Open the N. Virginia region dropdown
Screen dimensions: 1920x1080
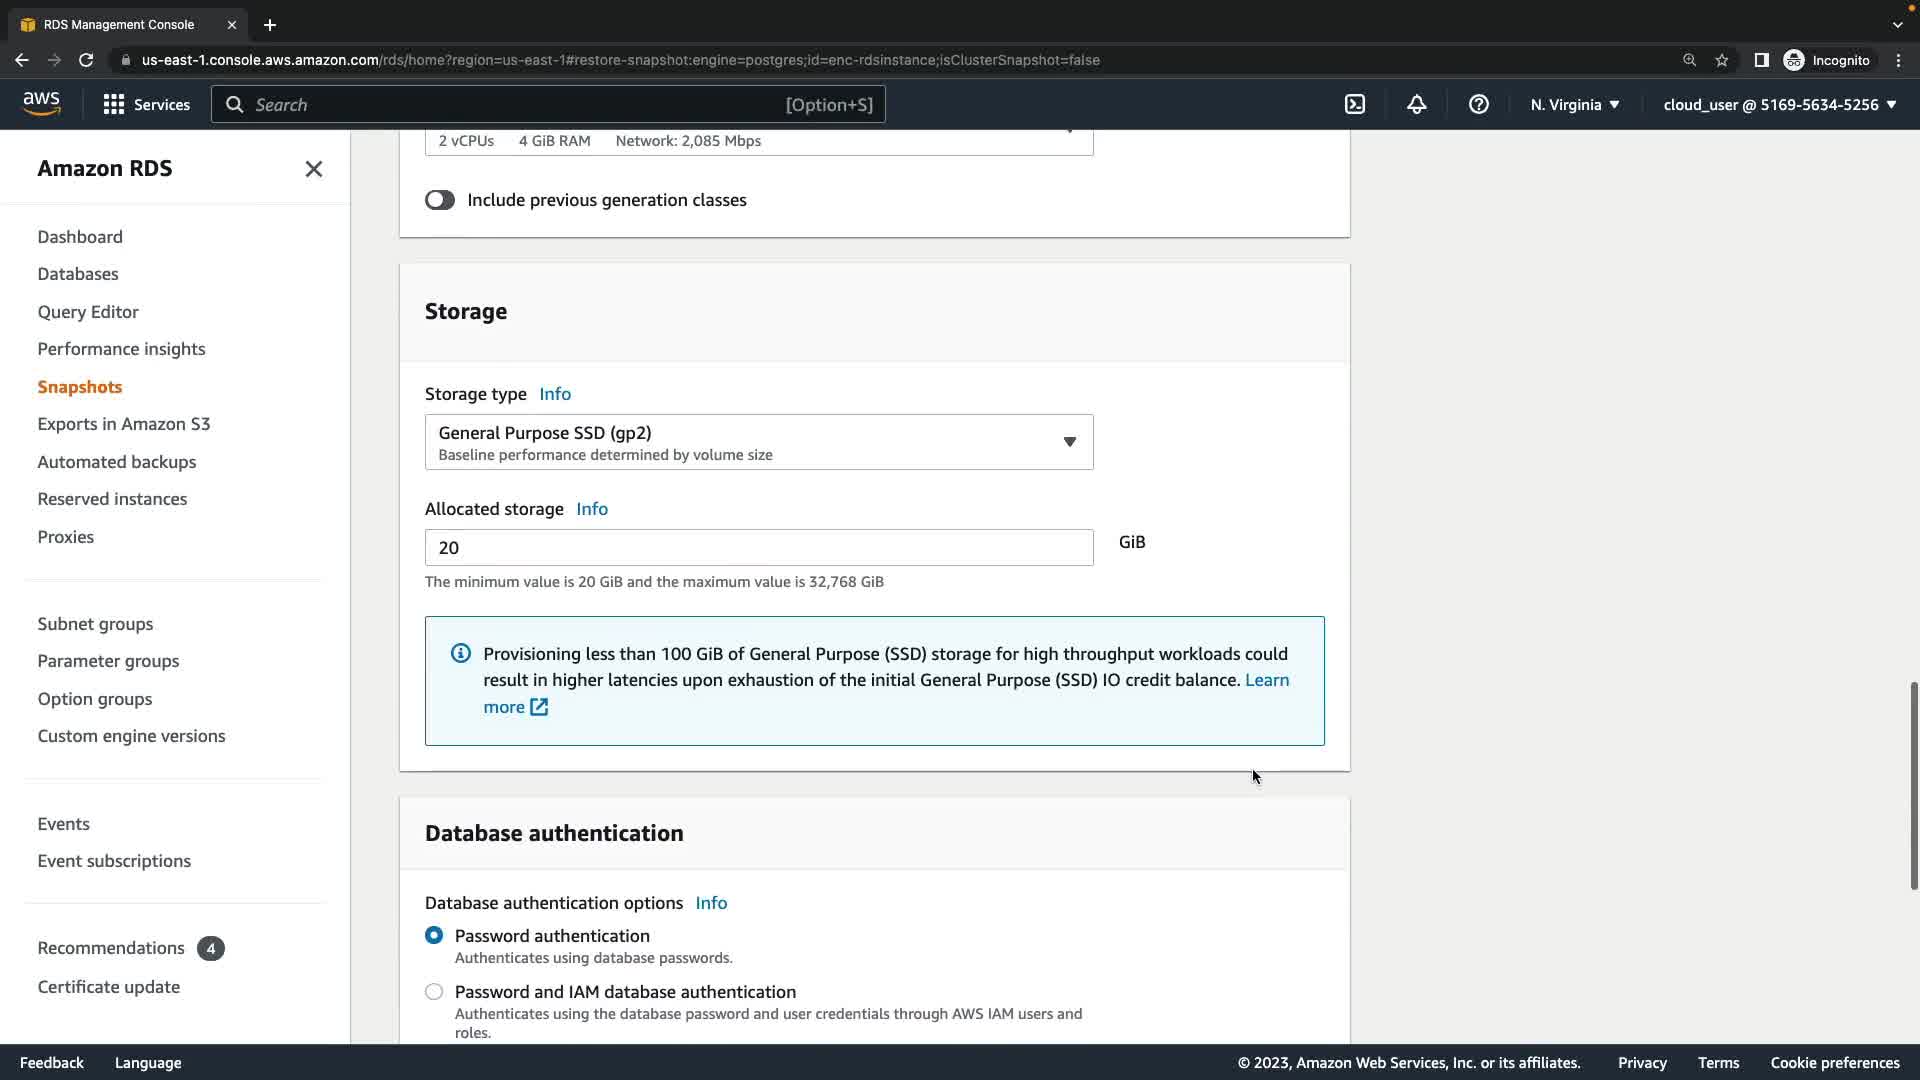pyautogui.click(x=1574, y=104)
